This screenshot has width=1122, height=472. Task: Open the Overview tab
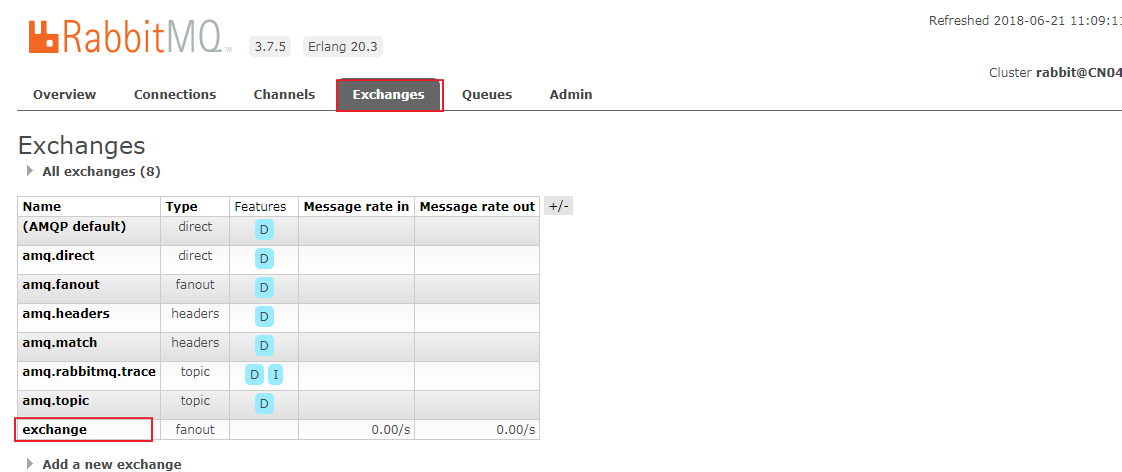click(64, 94)
